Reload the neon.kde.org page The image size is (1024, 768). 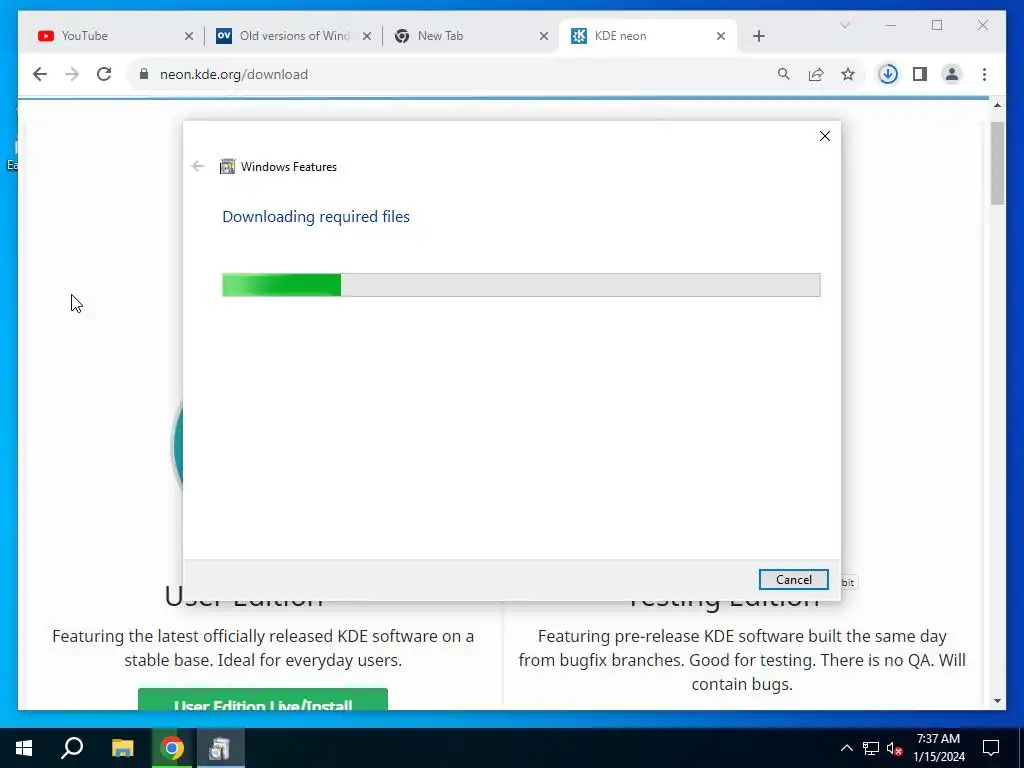coord(104,74)
